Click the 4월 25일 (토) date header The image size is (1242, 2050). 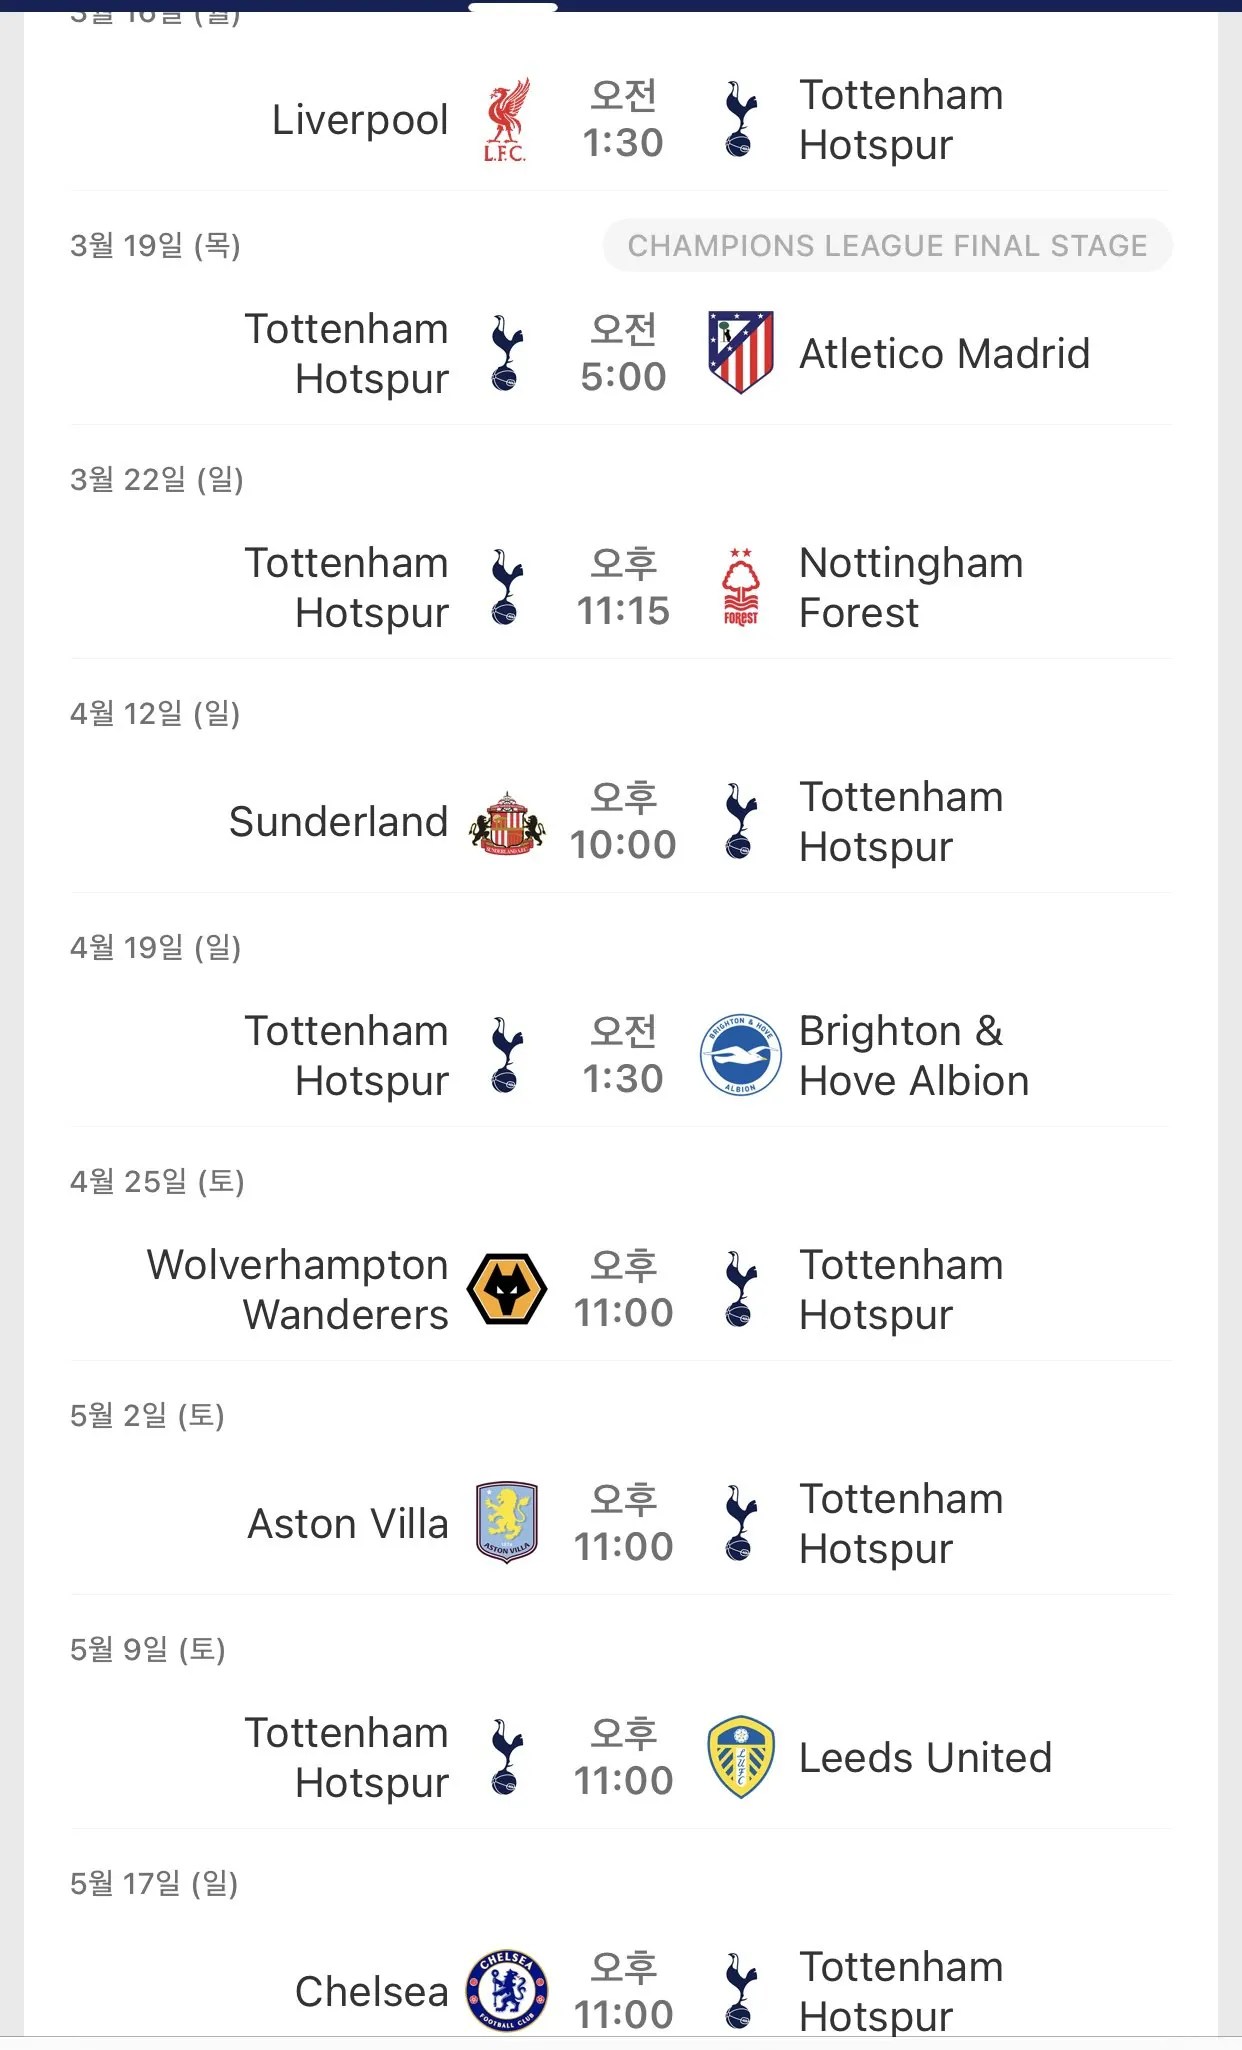click(157, 1182)
